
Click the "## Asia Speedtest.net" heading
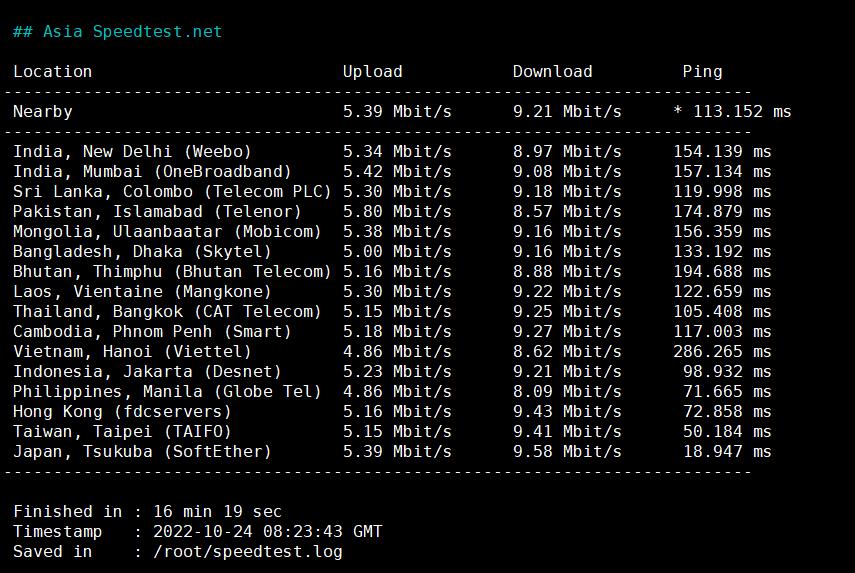tap(117, 32)
